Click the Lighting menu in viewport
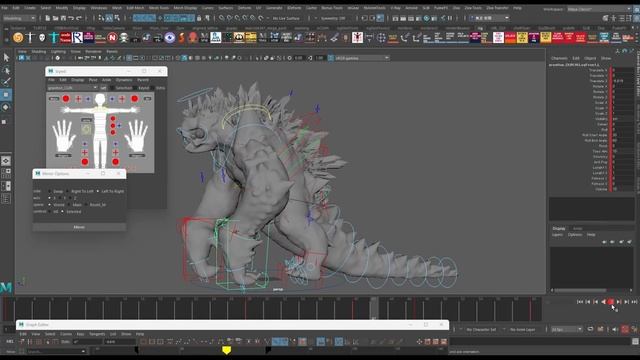The width and height of the screenshot is (640, 360). point(58,51)
